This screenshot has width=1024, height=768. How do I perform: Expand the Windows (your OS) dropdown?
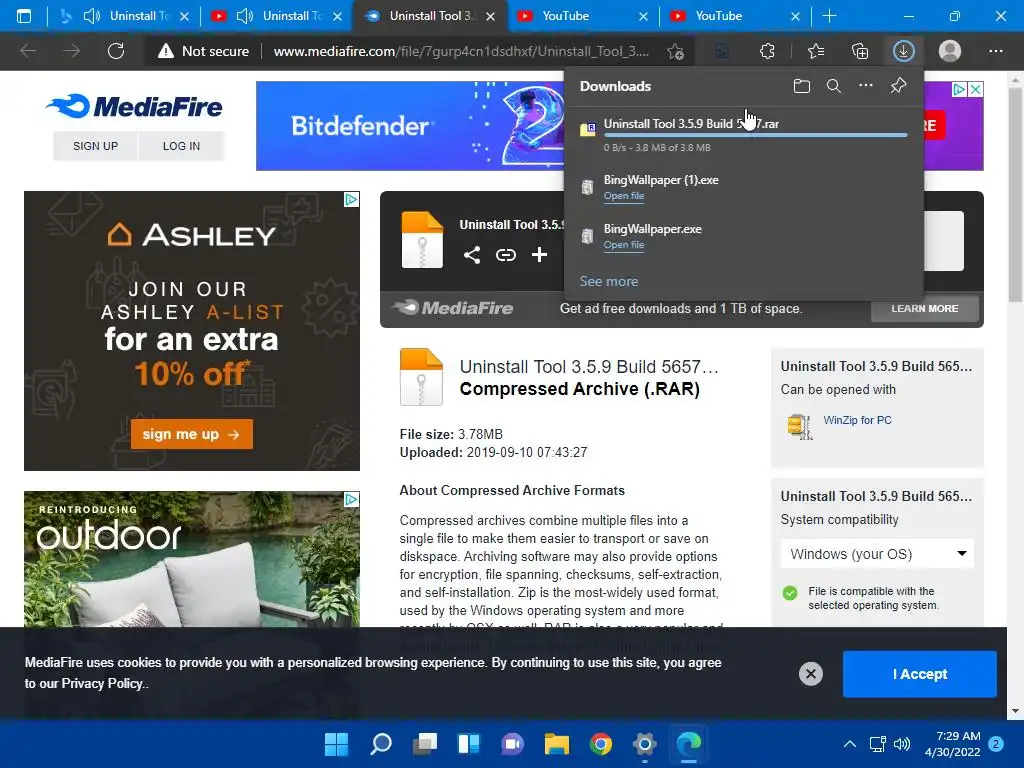pos(876,554)
